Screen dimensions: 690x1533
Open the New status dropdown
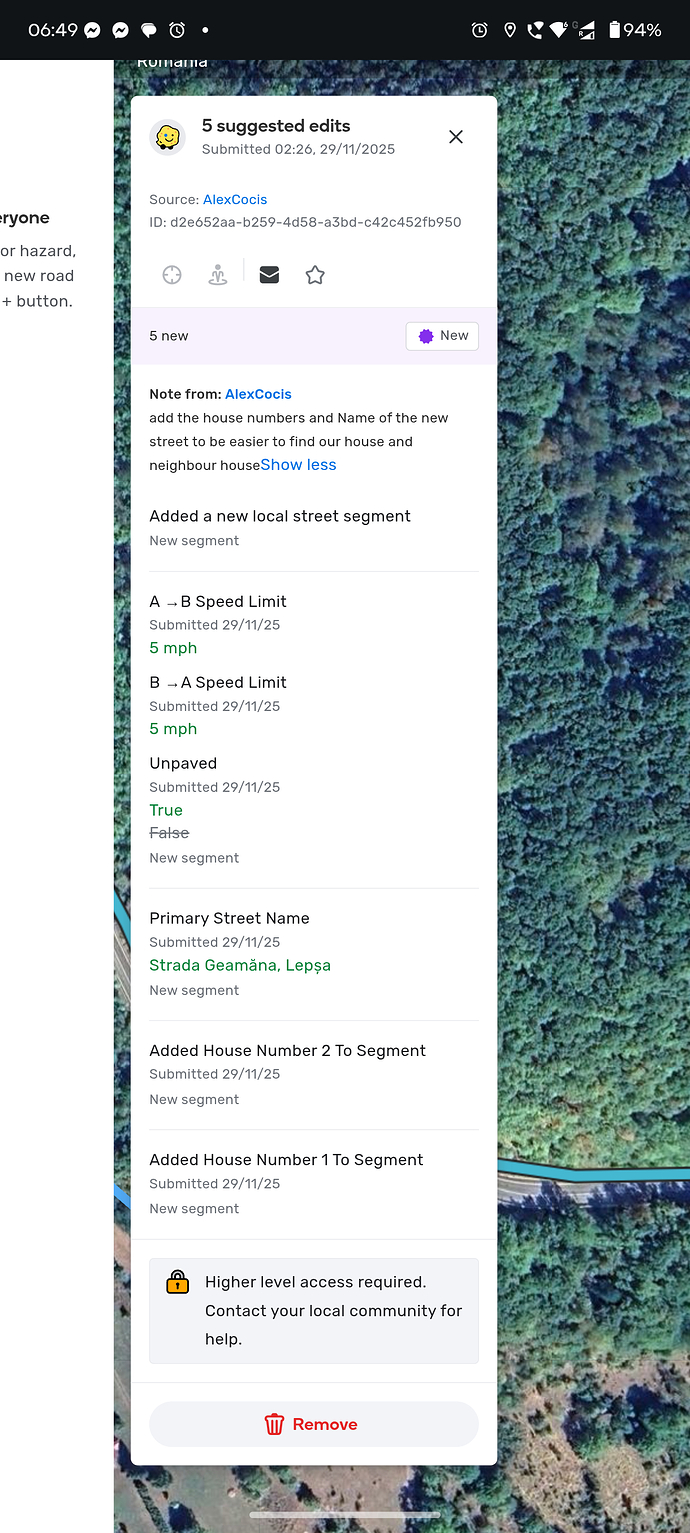pos(442,336)
